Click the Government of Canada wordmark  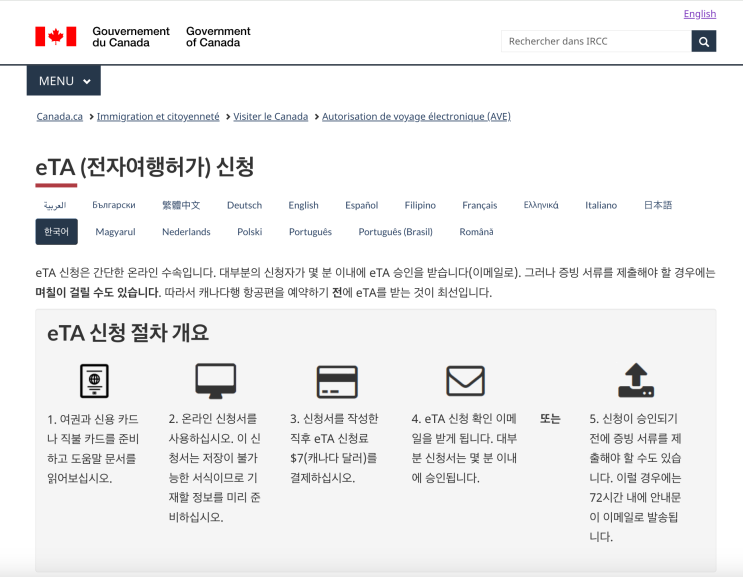click(218, 36)
